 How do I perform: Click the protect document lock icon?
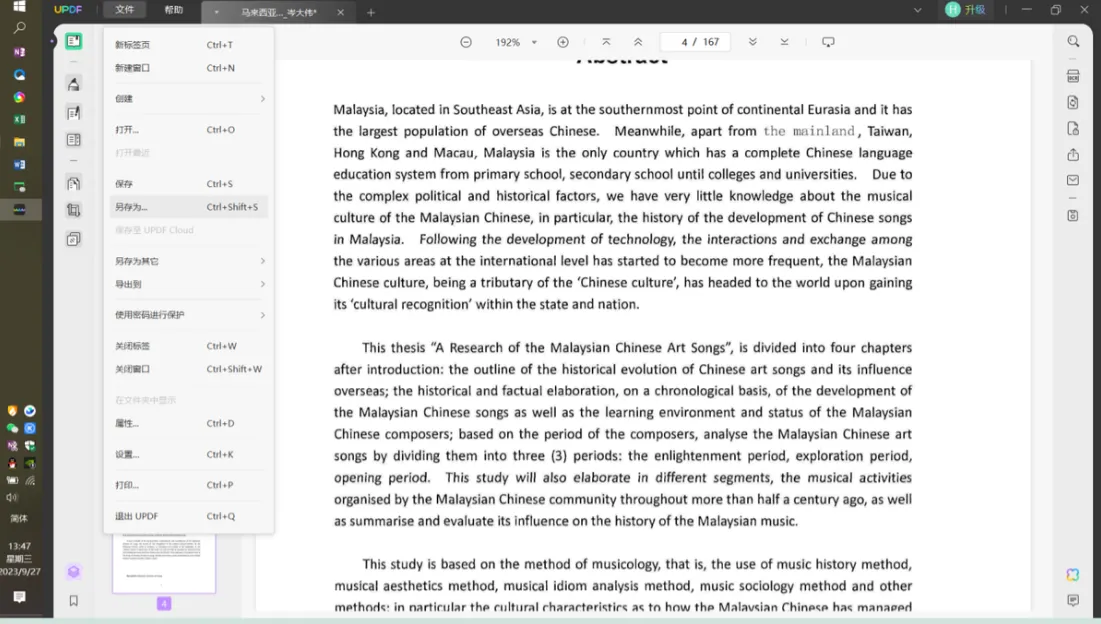point(1073,128)
